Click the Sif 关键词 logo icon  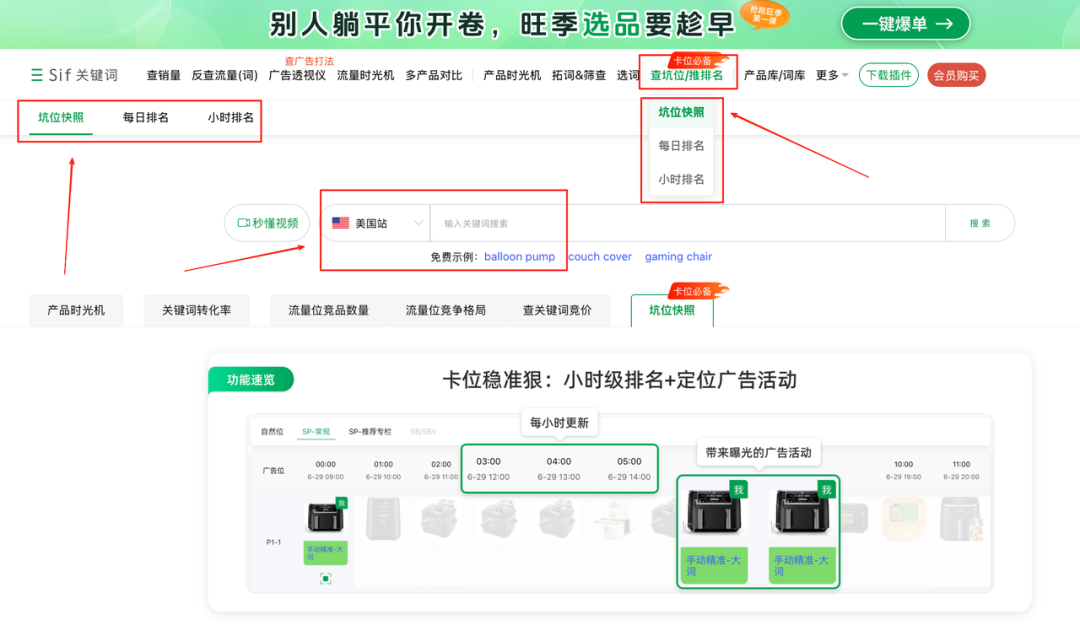tap(35, 73)
